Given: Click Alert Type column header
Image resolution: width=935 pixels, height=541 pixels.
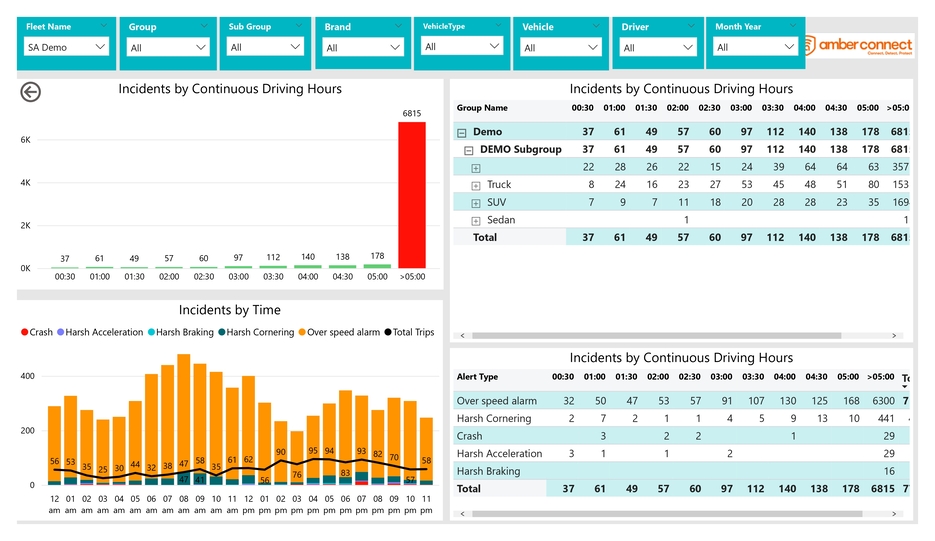Looking at the screenshot, I should [477, 377].
